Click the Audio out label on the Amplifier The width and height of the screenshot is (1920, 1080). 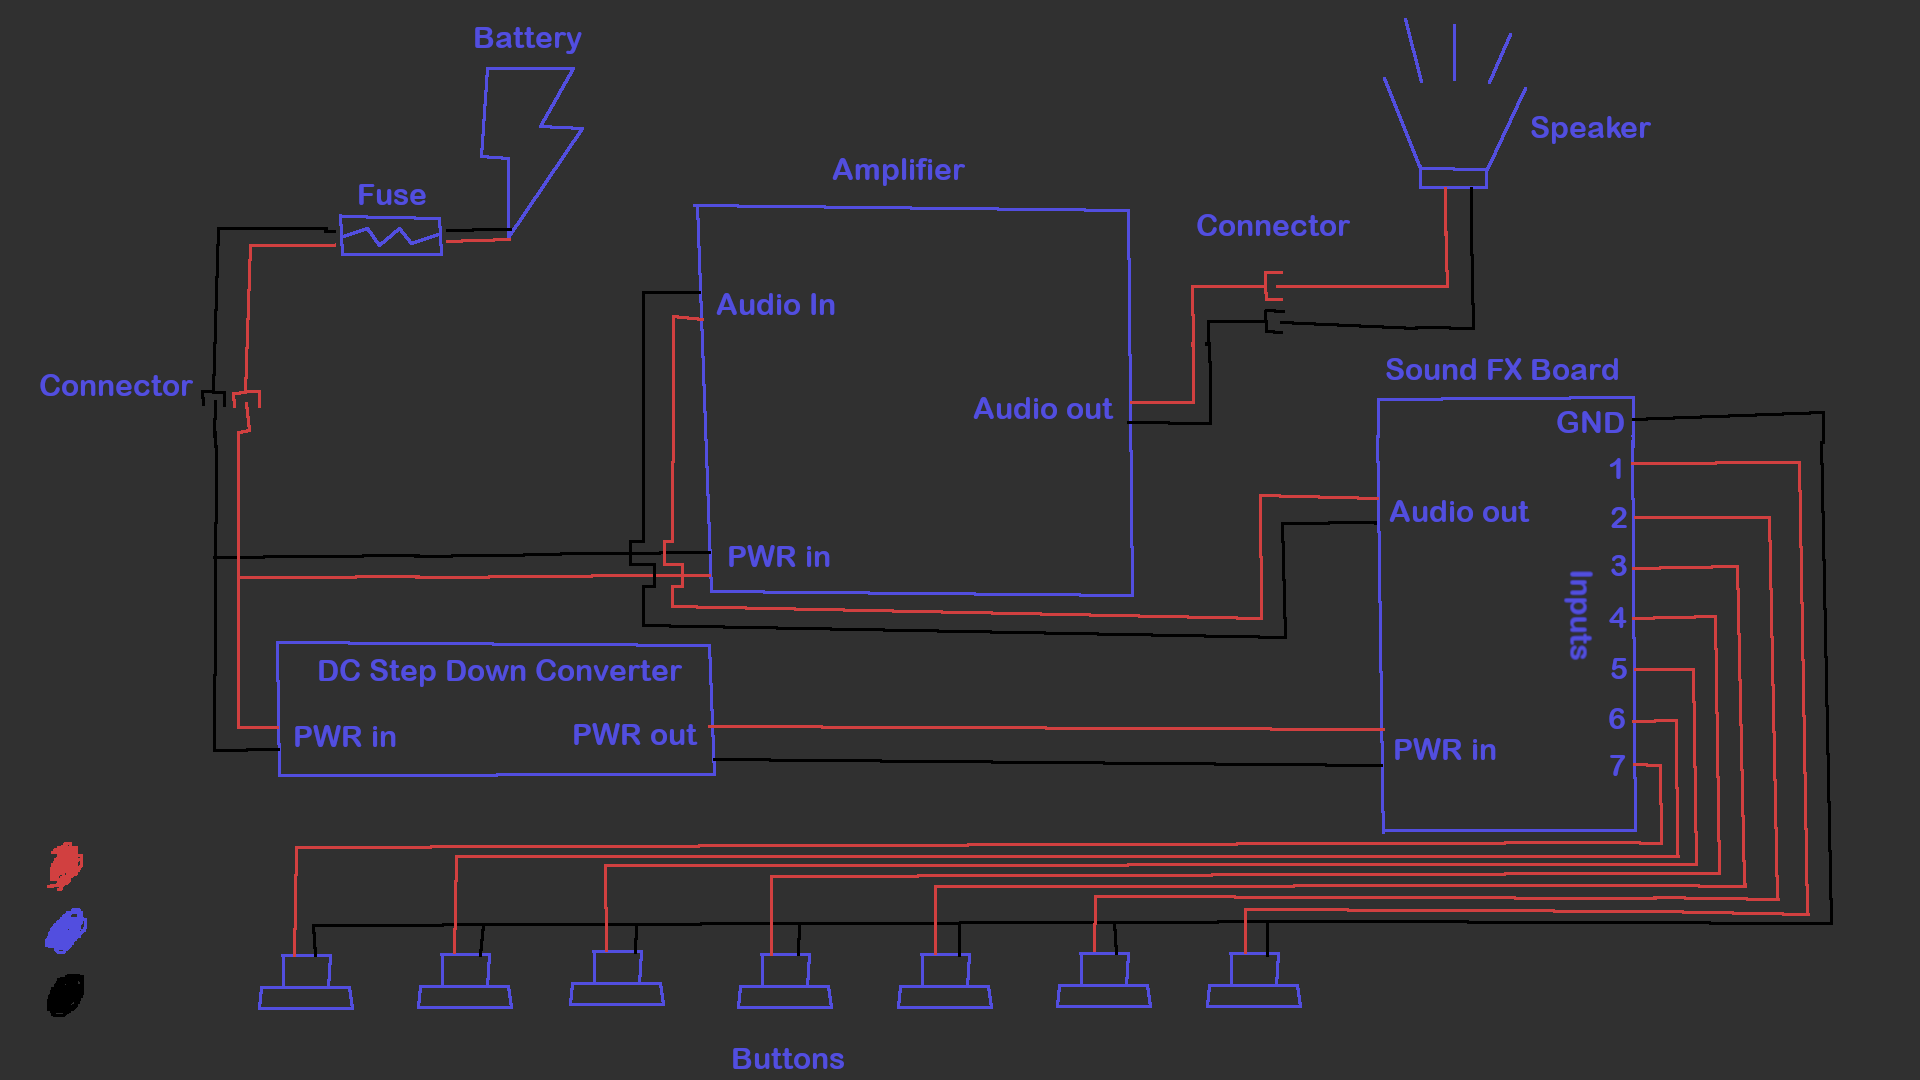tap(1043, 409)
